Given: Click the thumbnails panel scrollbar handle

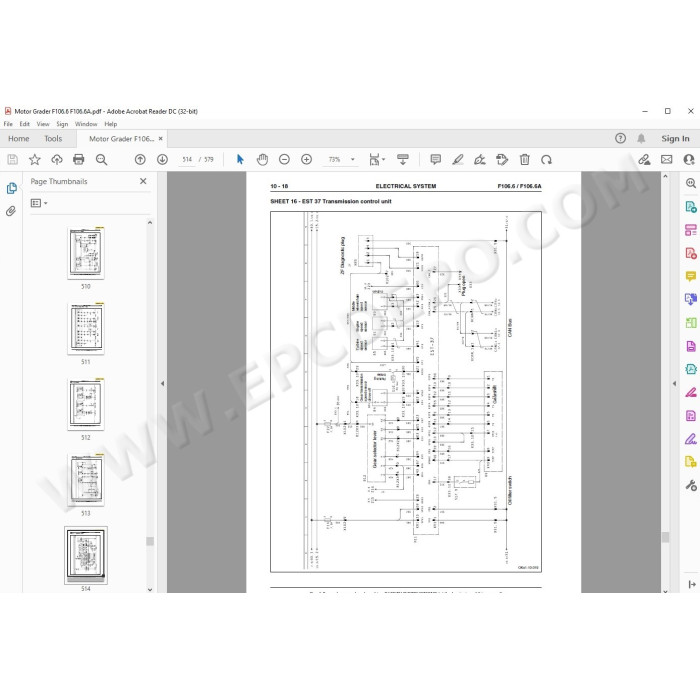Looking at the screenshot, I should click(150, 541).
